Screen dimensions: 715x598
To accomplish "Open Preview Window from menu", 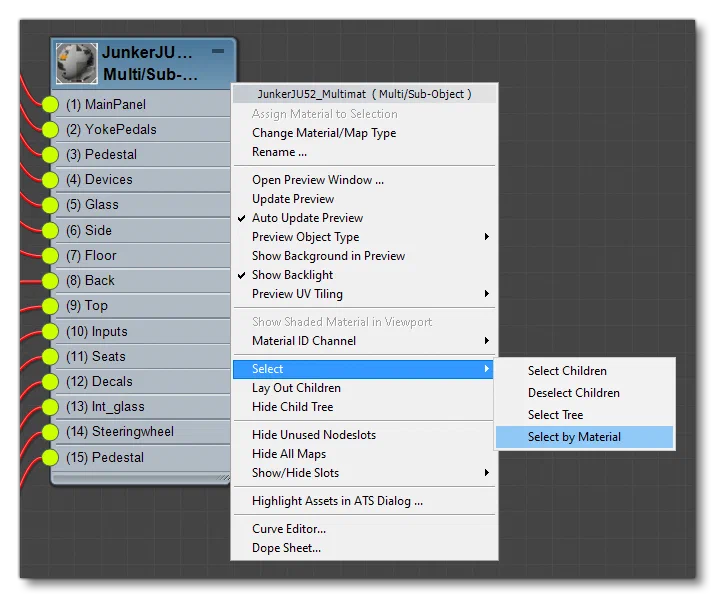I will click(x=364, y=180).
